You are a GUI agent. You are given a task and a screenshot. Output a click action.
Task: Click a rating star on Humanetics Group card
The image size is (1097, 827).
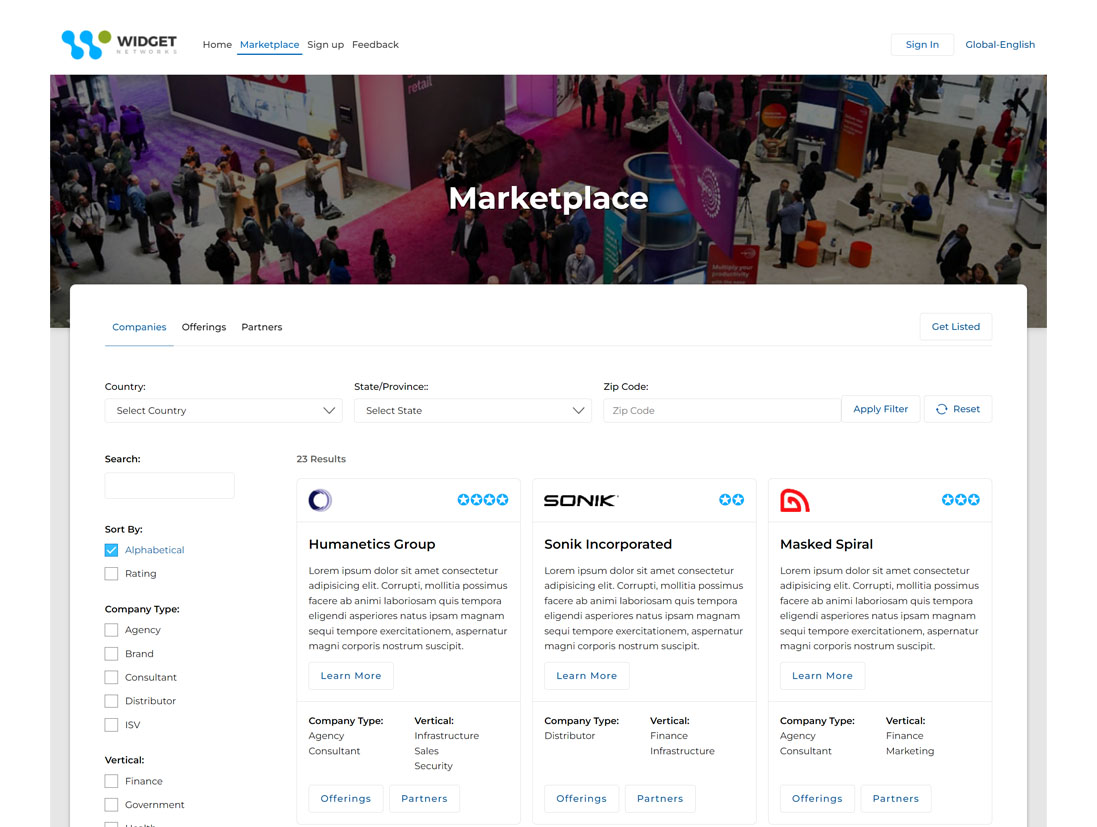483,498
